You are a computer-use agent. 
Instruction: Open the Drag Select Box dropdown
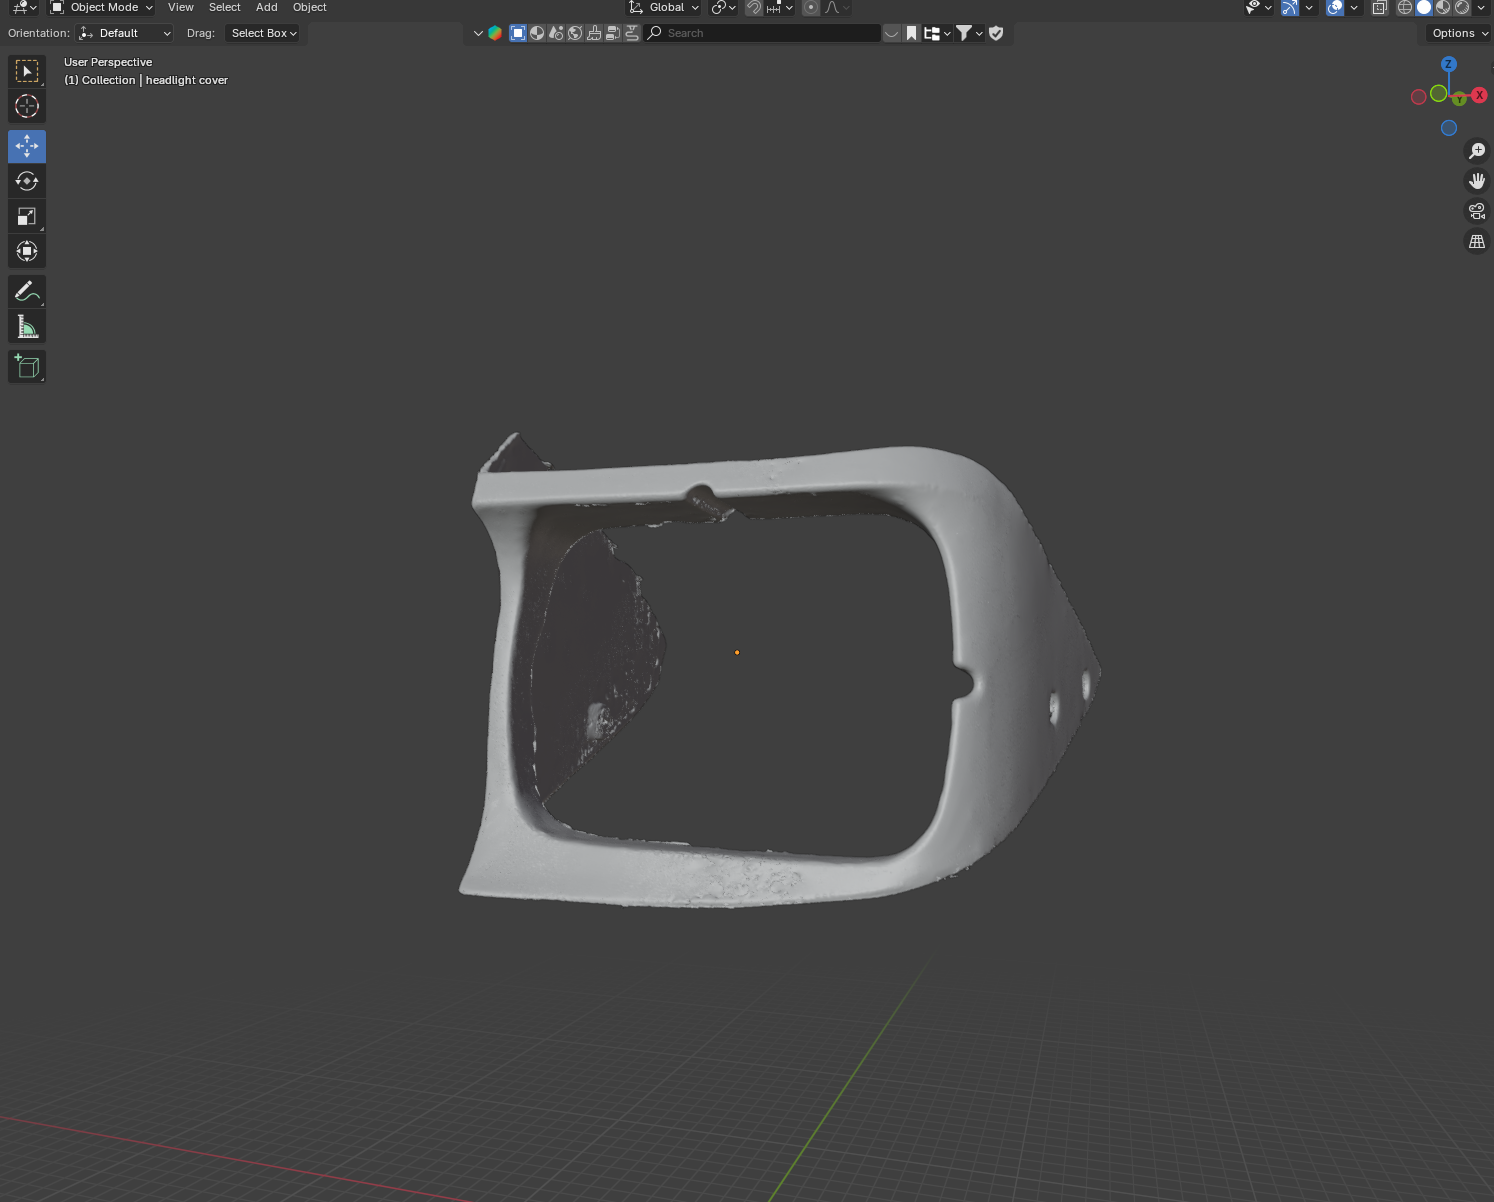(x=263, y=33)
